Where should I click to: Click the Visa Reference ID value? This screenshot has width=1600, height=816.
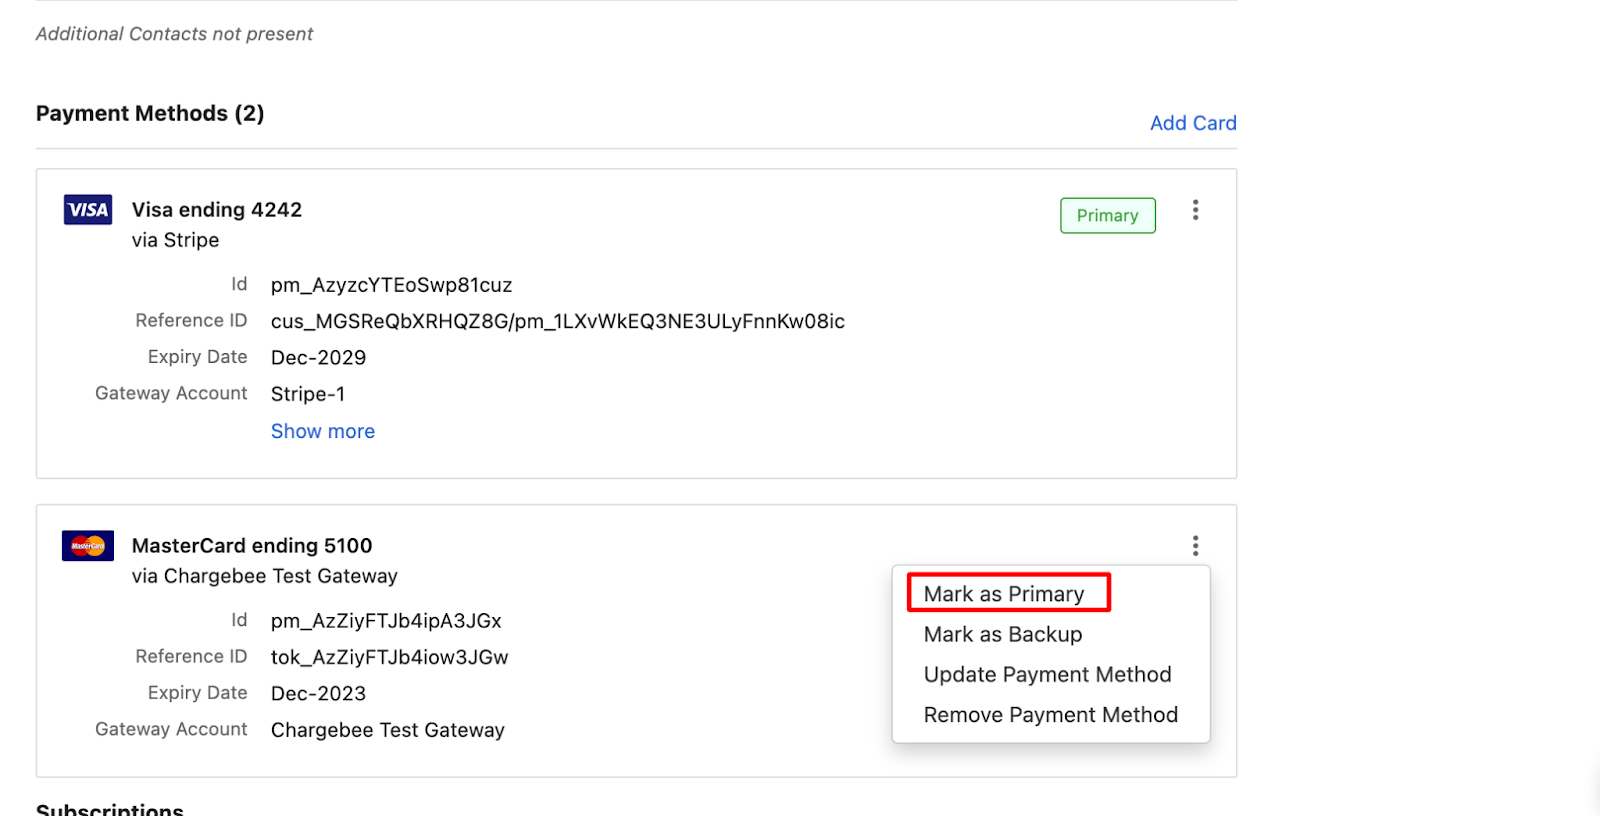click(557, 322)
